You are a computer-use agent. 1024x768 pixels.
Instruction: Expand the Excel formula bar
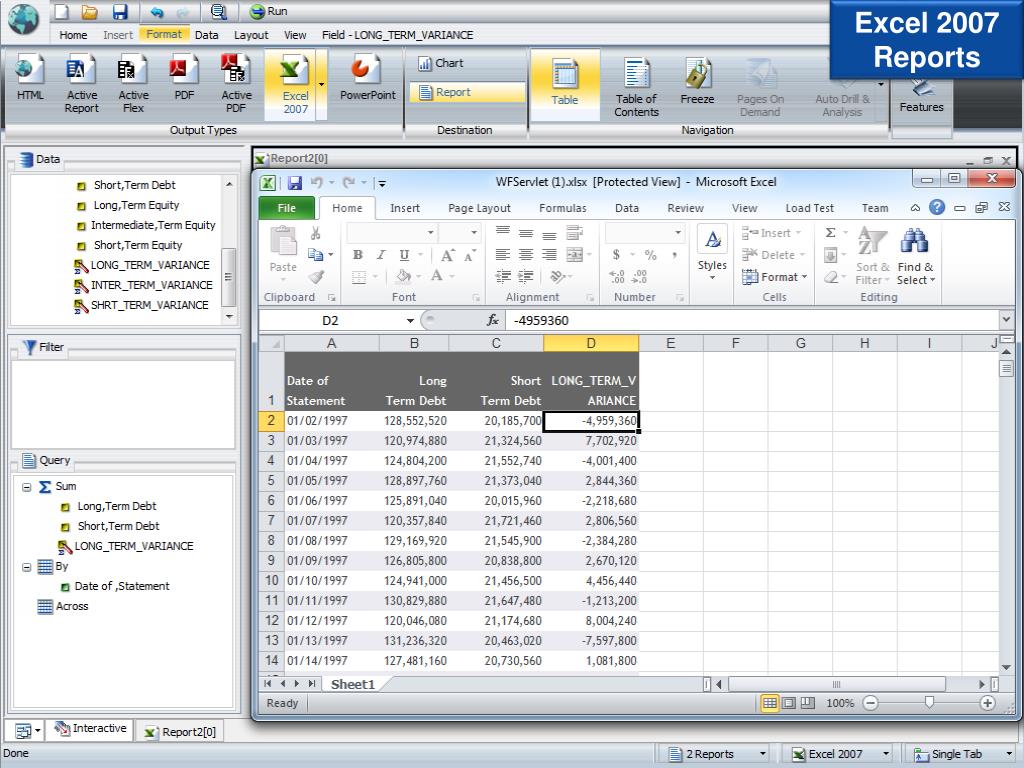[x=1006, y=320]
